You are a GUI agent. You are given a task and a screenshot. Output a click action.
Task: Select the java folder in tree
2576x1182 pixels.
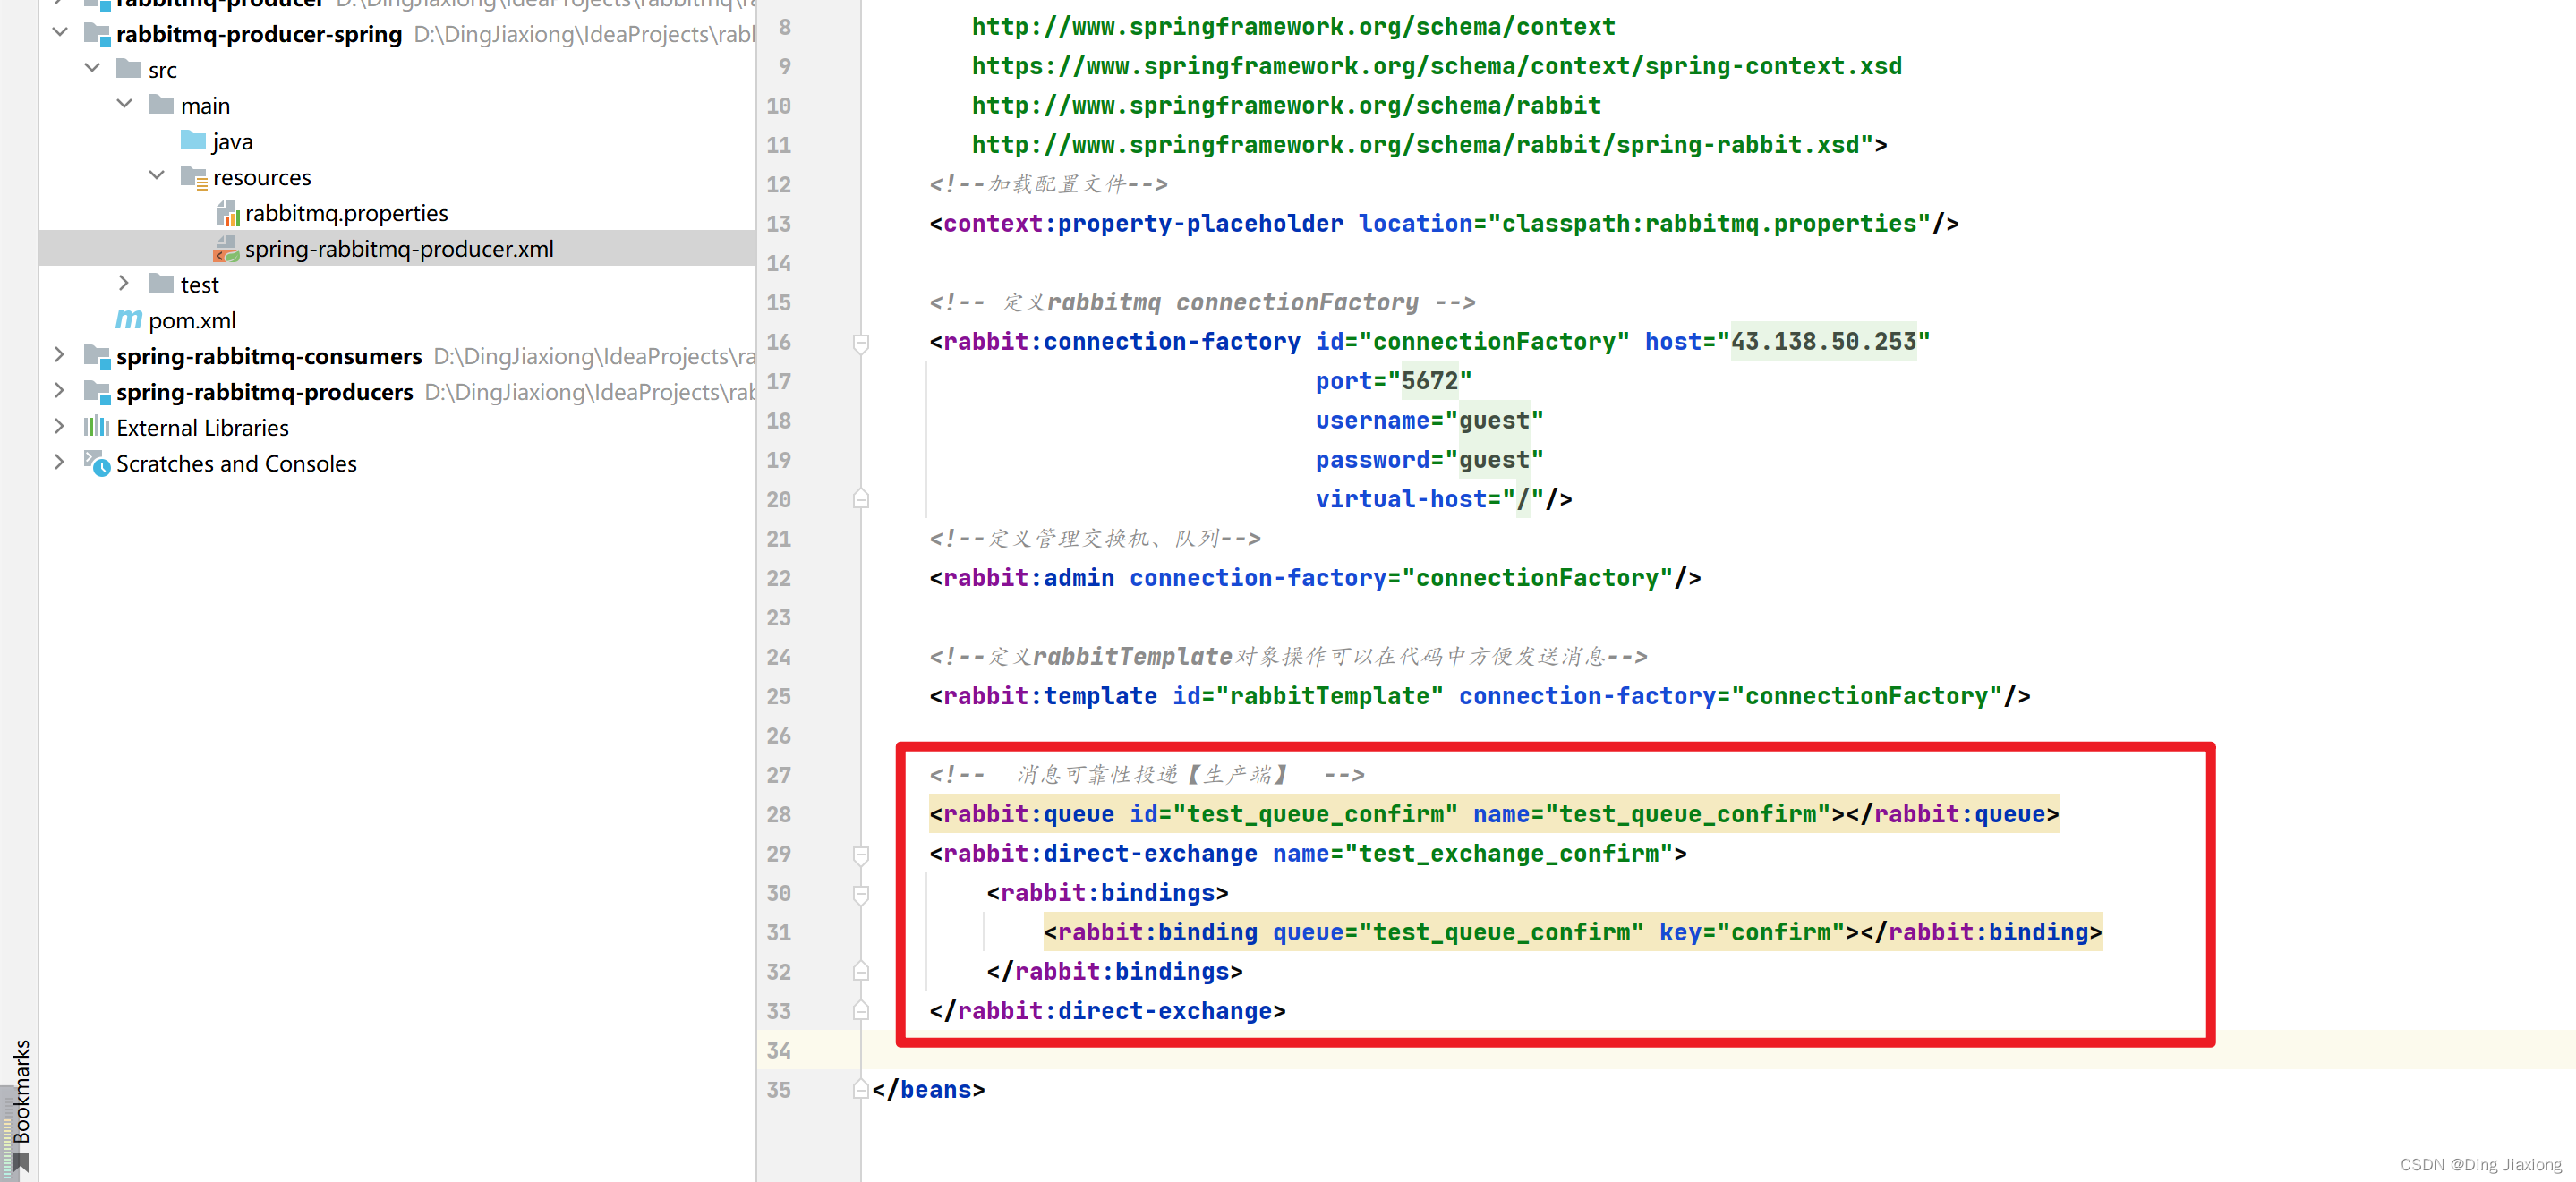click(232, 142)
